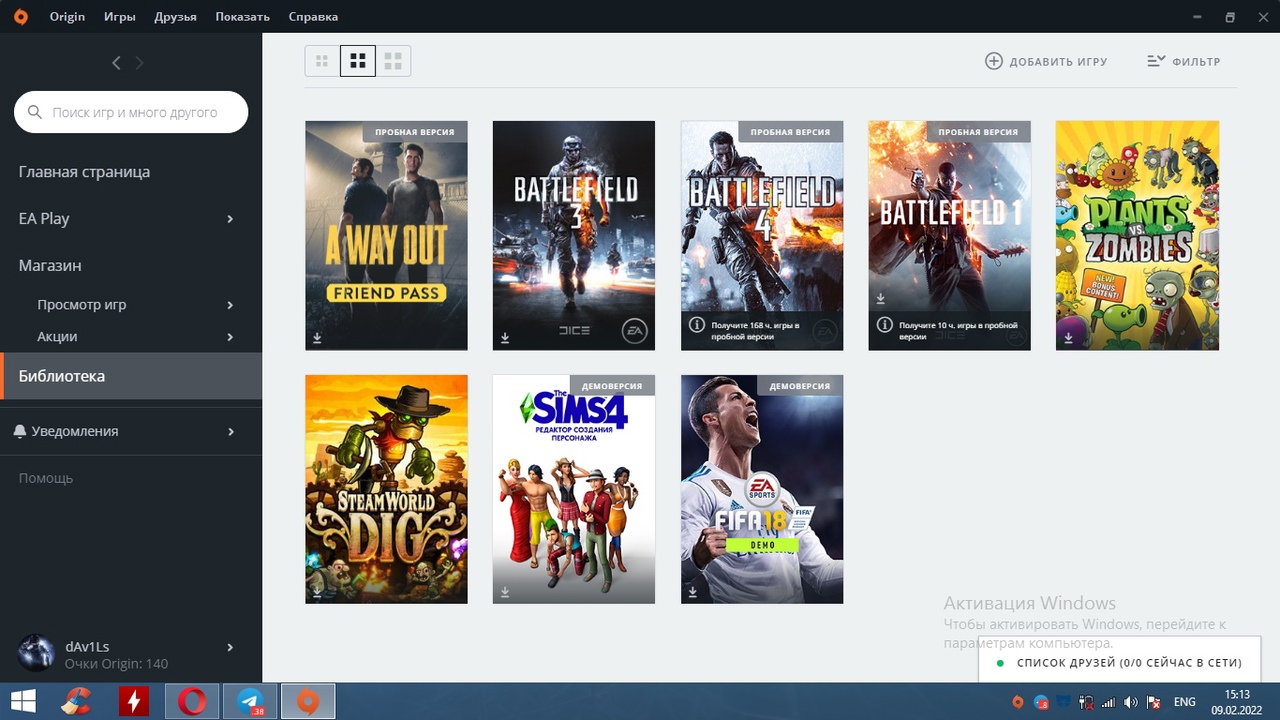The height and width of the screenshot is (720, 1280).
Task: Open Telegram from the taskbar
Action: (x=250, y=702)
